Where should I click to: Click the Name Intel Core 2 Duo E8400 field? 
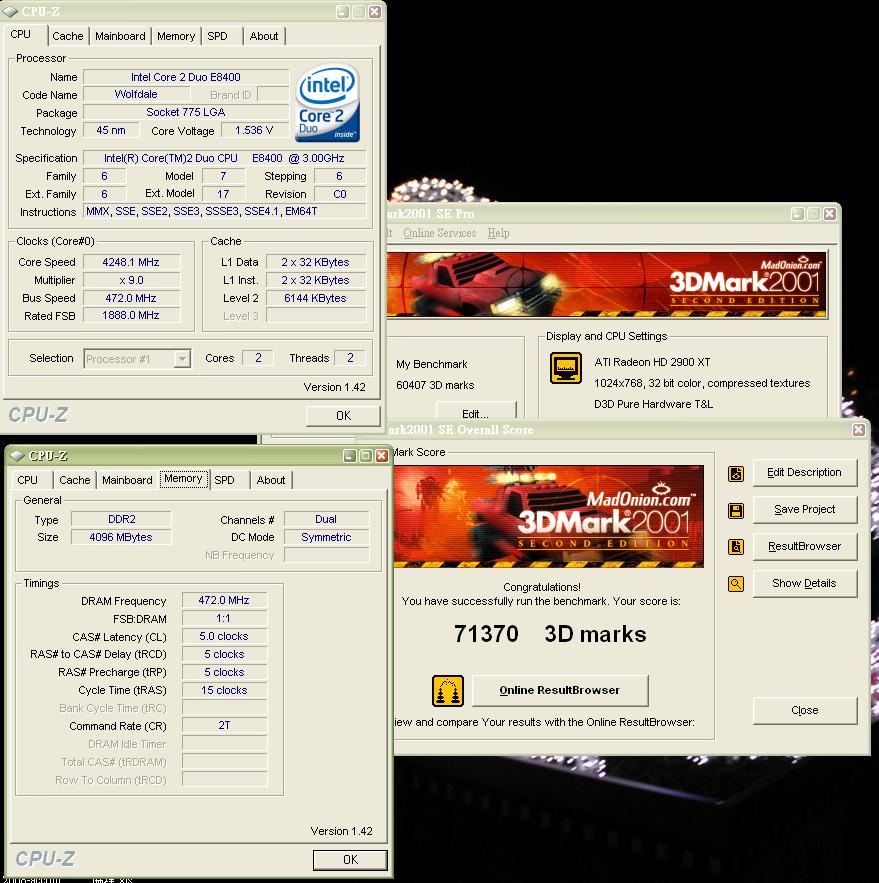coord(186,77)
